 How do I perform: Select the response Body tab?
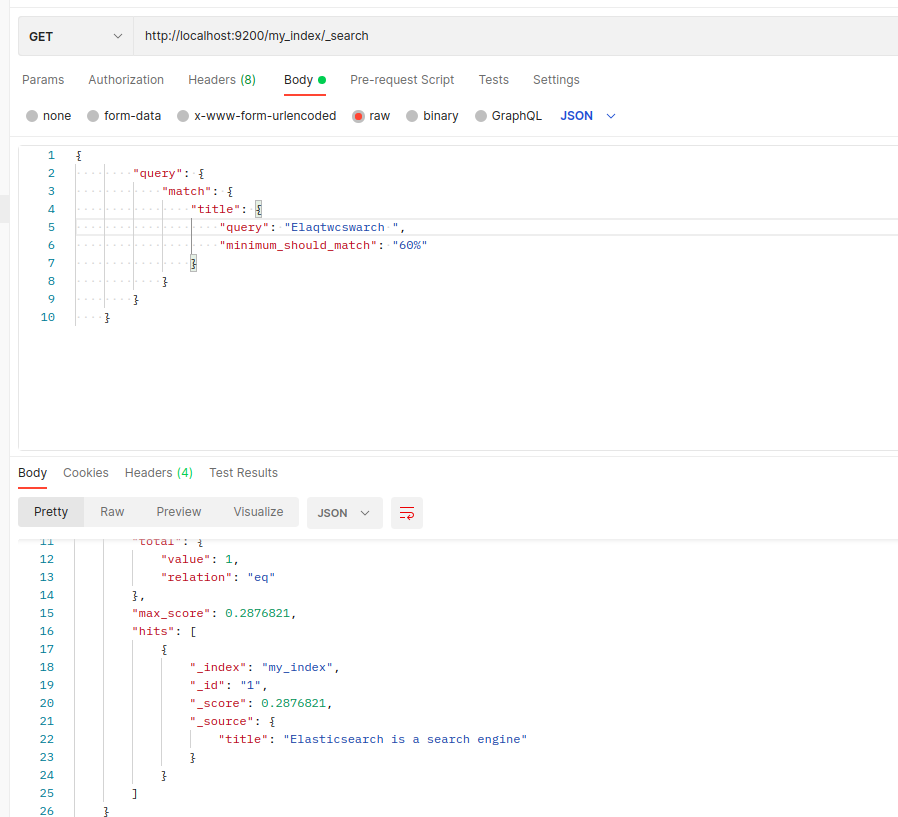(32, 473)
